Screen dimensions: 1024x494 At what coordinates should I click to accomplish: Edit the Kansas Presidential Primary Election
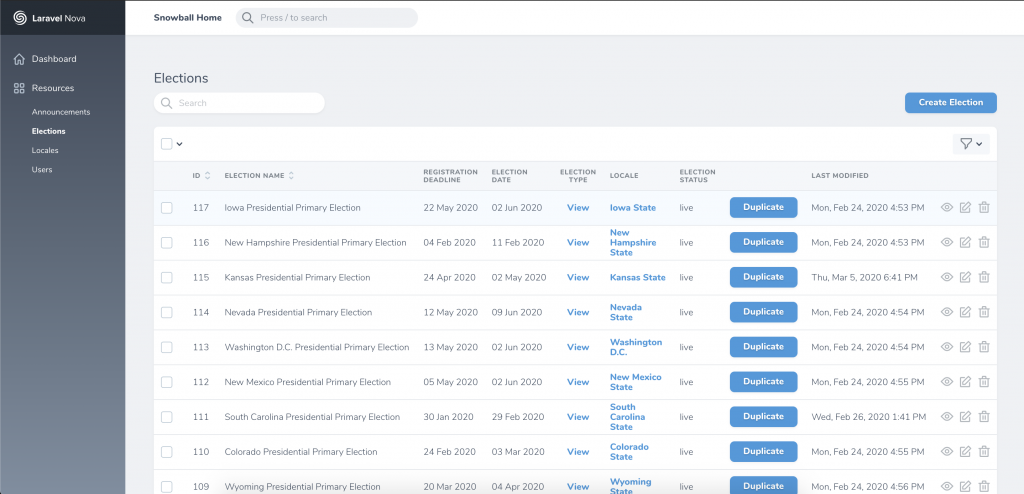965,277
